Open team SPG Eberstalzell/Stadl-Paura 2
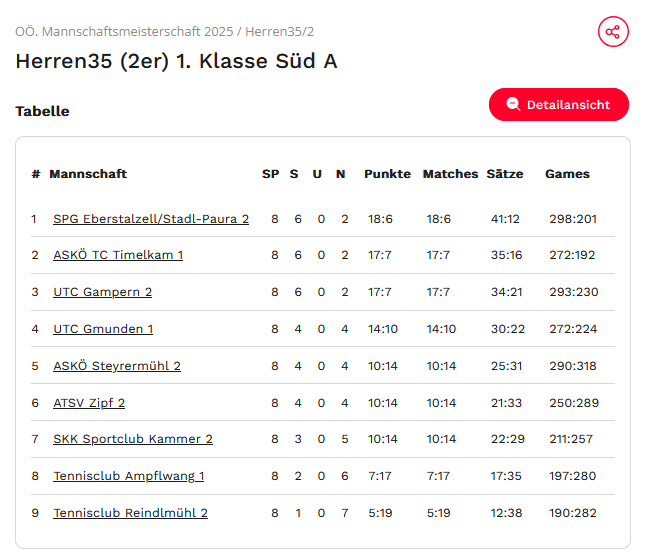Viewport: 645px width, 552px height. tap(151, 219)
